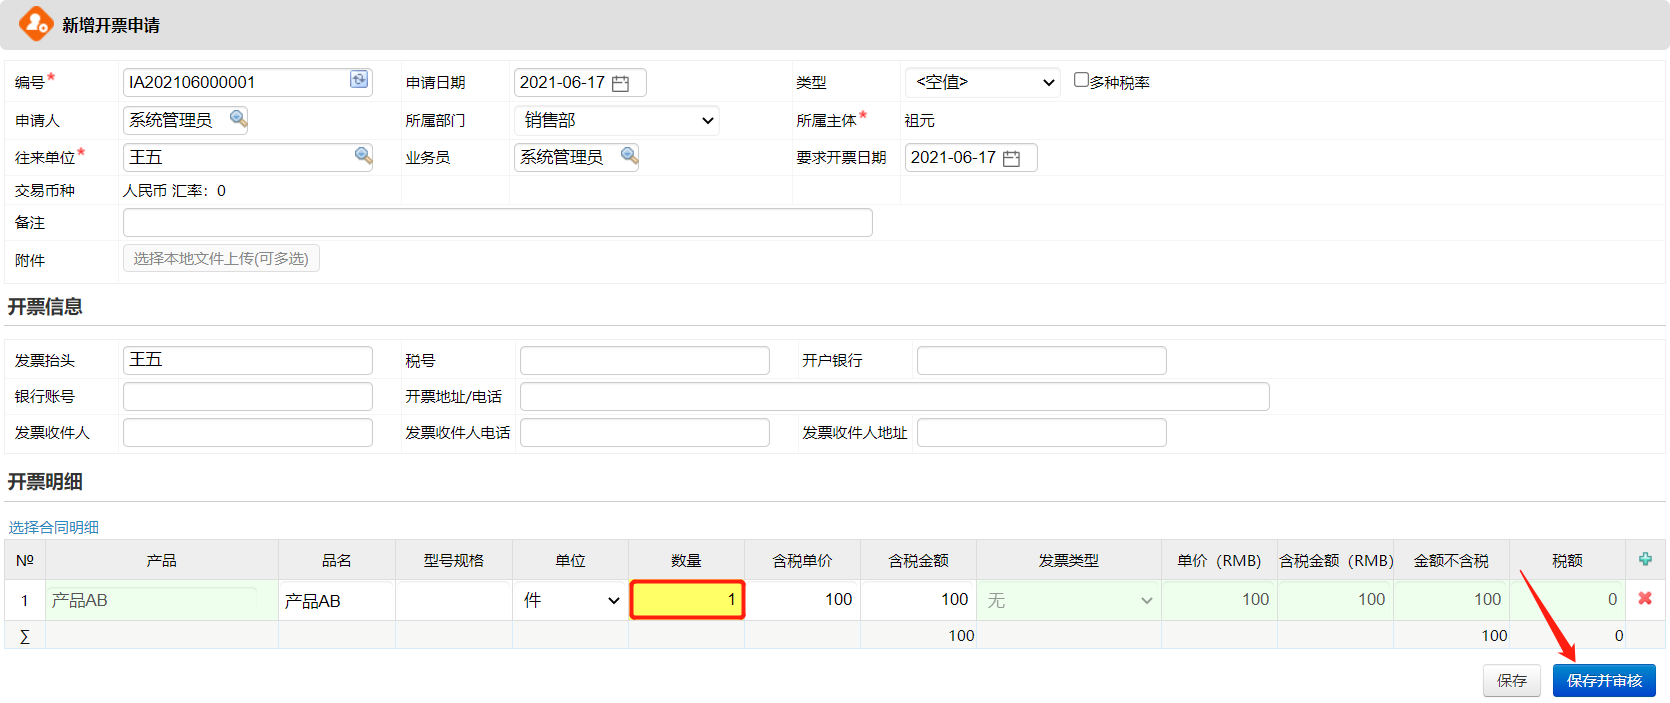Add a new detail row with green plus icon

click(x=1645, y=559)
